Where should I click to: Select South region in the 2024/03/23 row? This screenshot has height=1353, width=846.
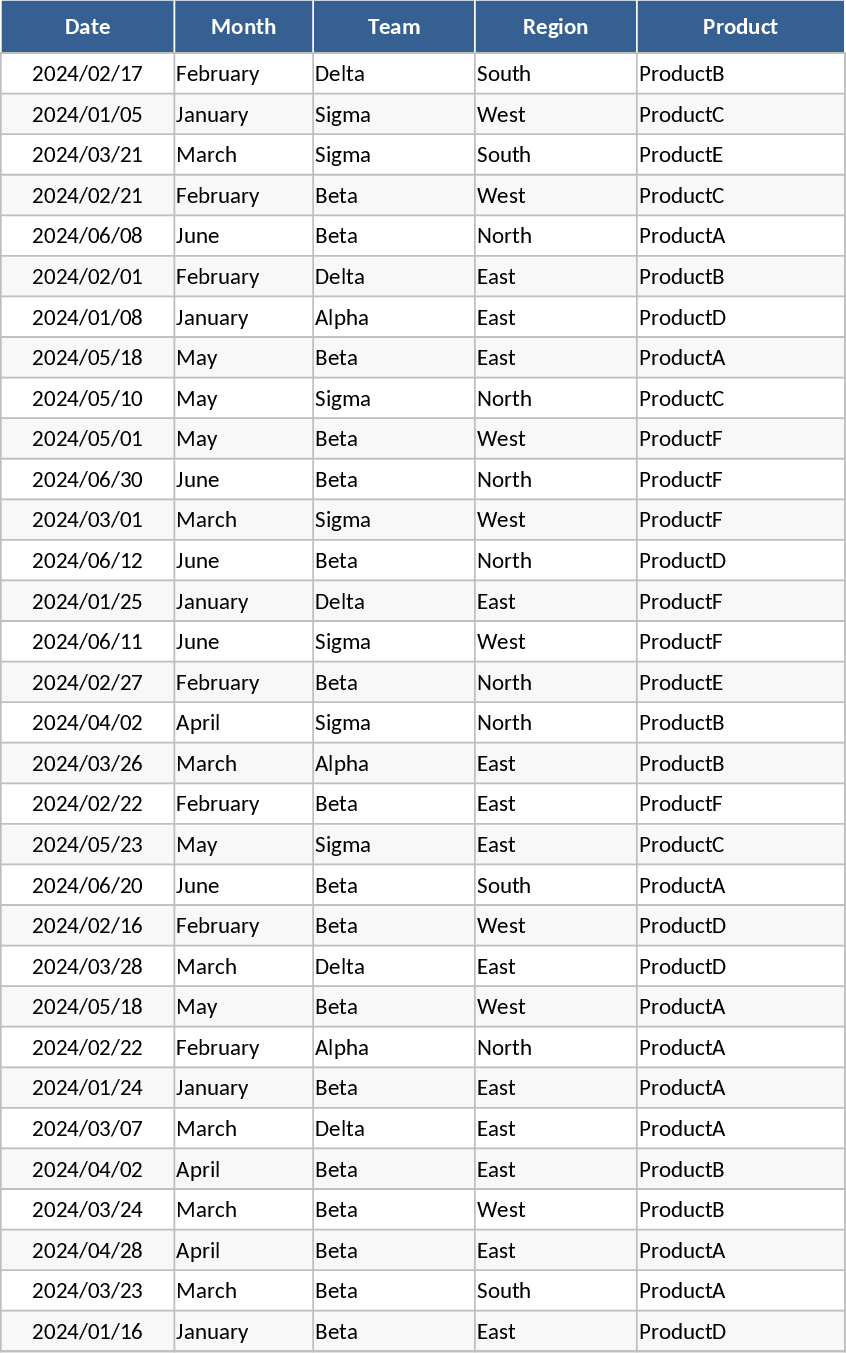pos(504,1291)
